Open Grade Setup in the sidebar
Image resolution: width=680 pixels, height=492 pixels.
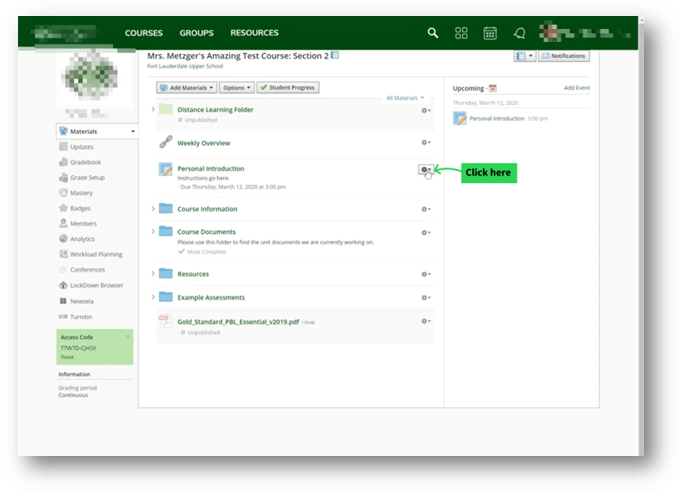tap(87, 177)
